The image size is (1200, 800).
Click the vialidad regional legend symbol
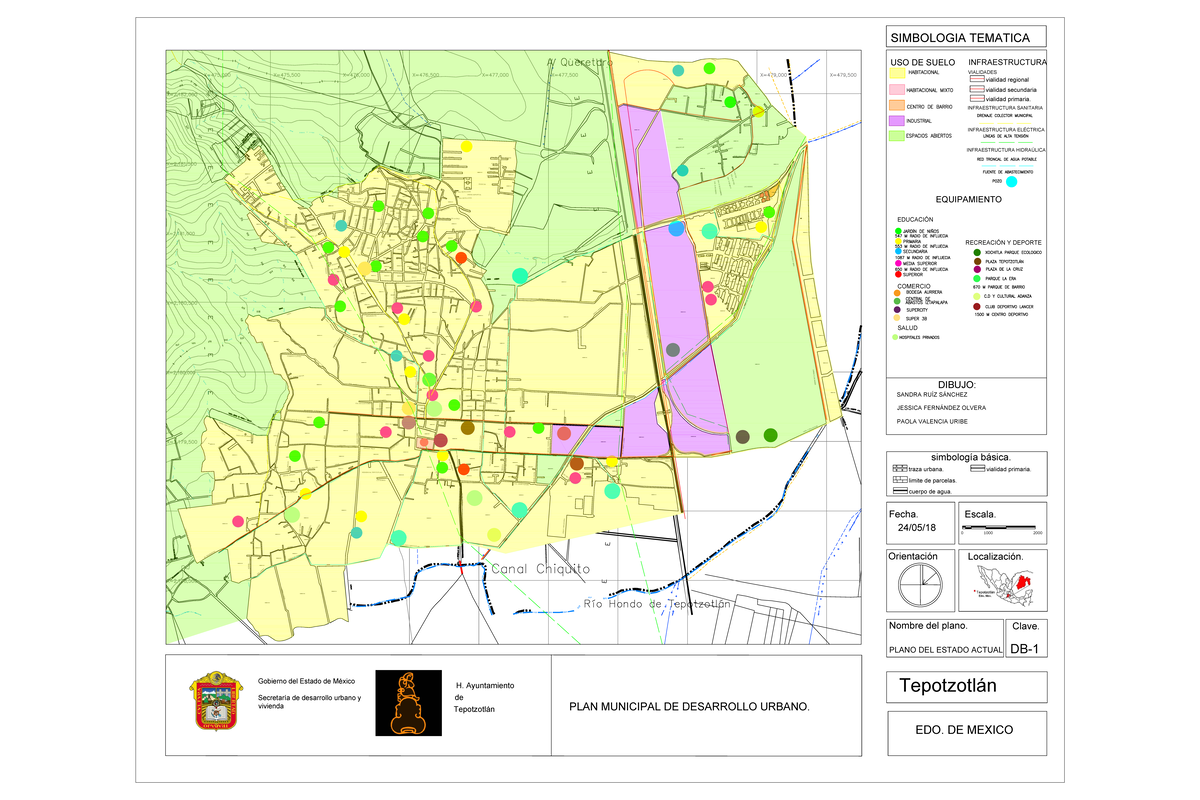click(976, 79)
